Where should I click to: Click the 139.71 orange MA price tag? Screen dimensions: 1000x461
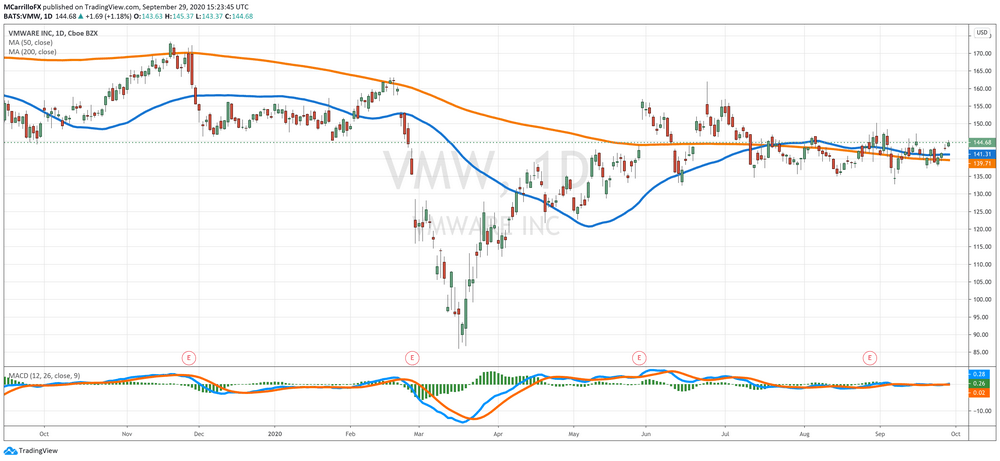[x=983, y=164]
